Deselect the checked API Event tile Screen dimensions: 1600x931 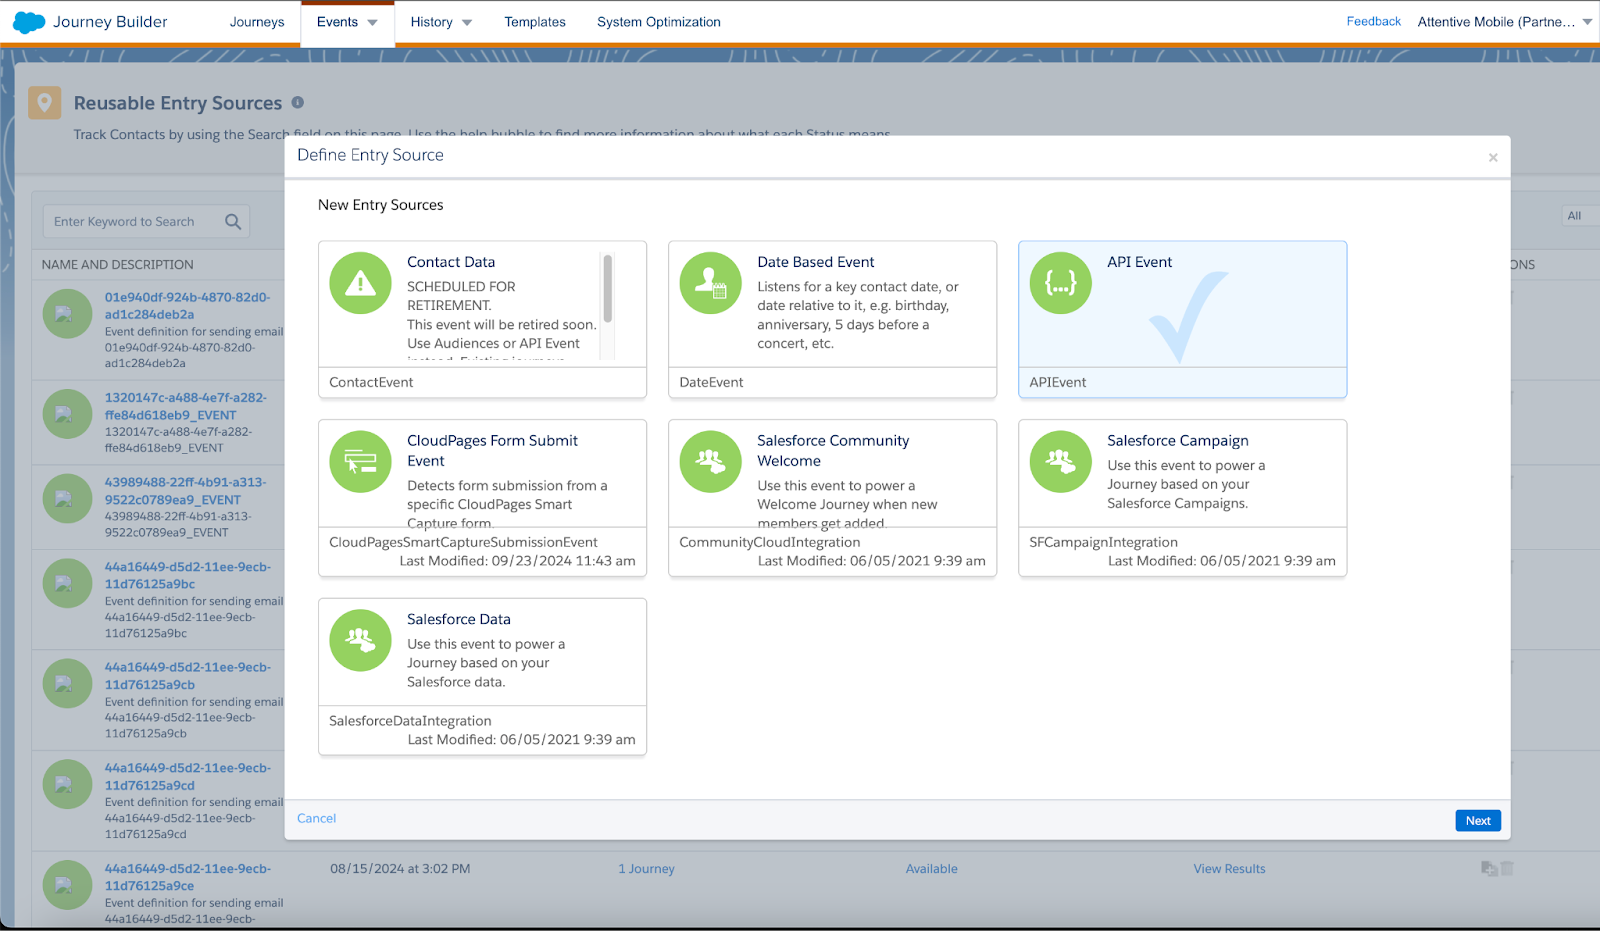pyautogui.click(x=1182, y=319)
